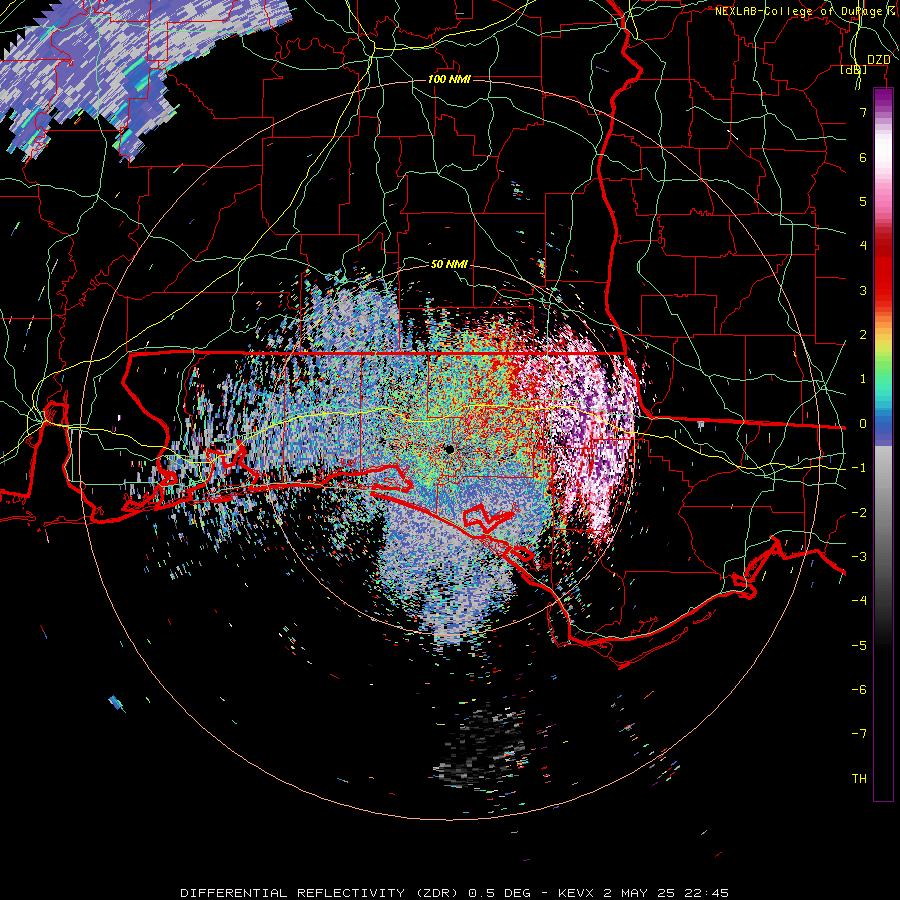The image size is (900, 900).
Task: Click the 4 value on the color scale
Action: tap(863, 246)
